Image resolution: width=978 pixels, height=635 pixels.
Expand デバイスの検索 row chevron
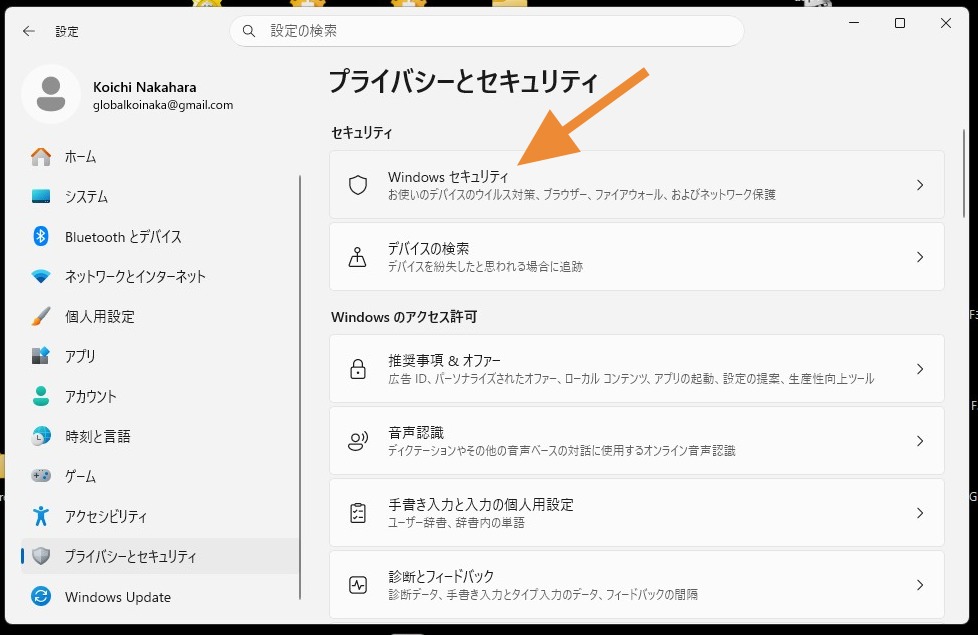[x=920, y=257]
